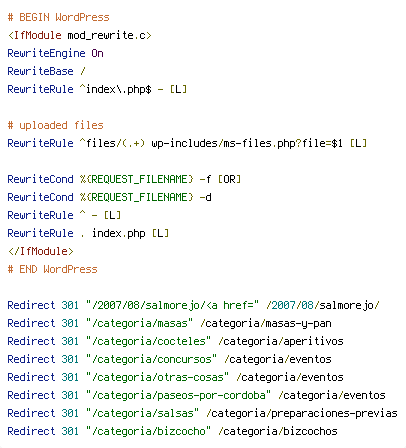Click '/categoria/cocteles' in the redirect source
The width and height of the screenshot is (406, 448).
point(149,341)
